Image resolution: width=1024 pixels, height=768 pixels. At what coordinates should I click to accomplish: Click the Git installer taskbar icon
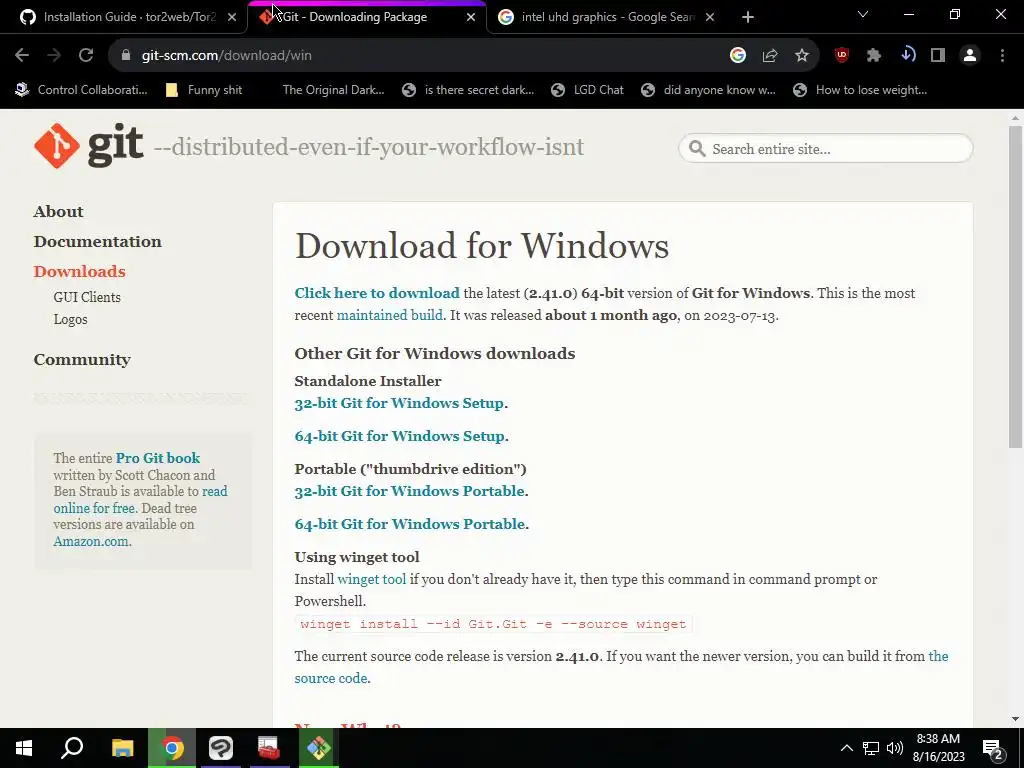point(318,748)
